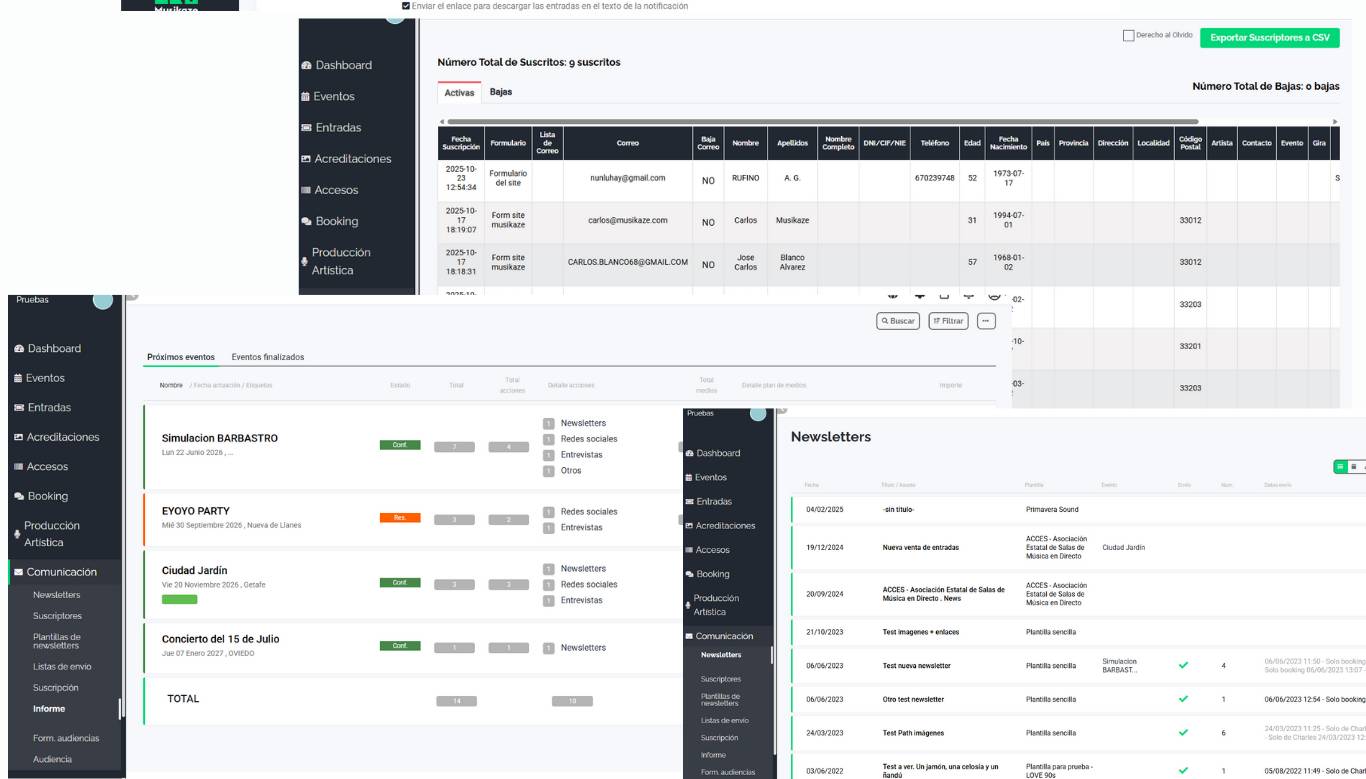Click the horizontal scrollbar above subscribers table

pyautogui.click(x=800, y=121)
